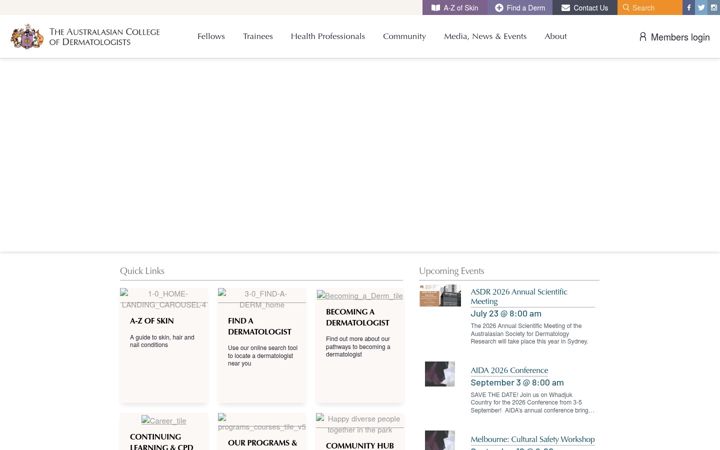The height and width of the screenshot is (450, 720).
Task: Click the College crest logo
Action: [x=27, y=36]
